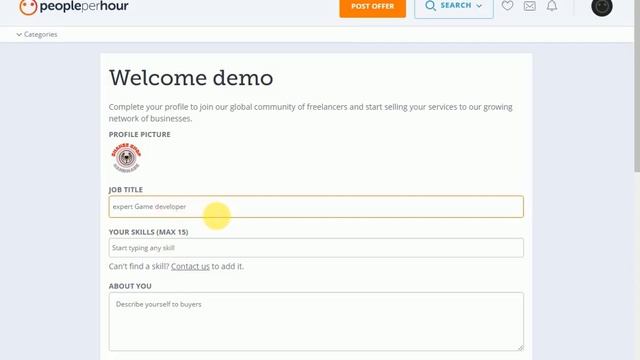Click the 'Welcome demo' heading
This screenshot has width=640, height=360.
tap(191, 78)
